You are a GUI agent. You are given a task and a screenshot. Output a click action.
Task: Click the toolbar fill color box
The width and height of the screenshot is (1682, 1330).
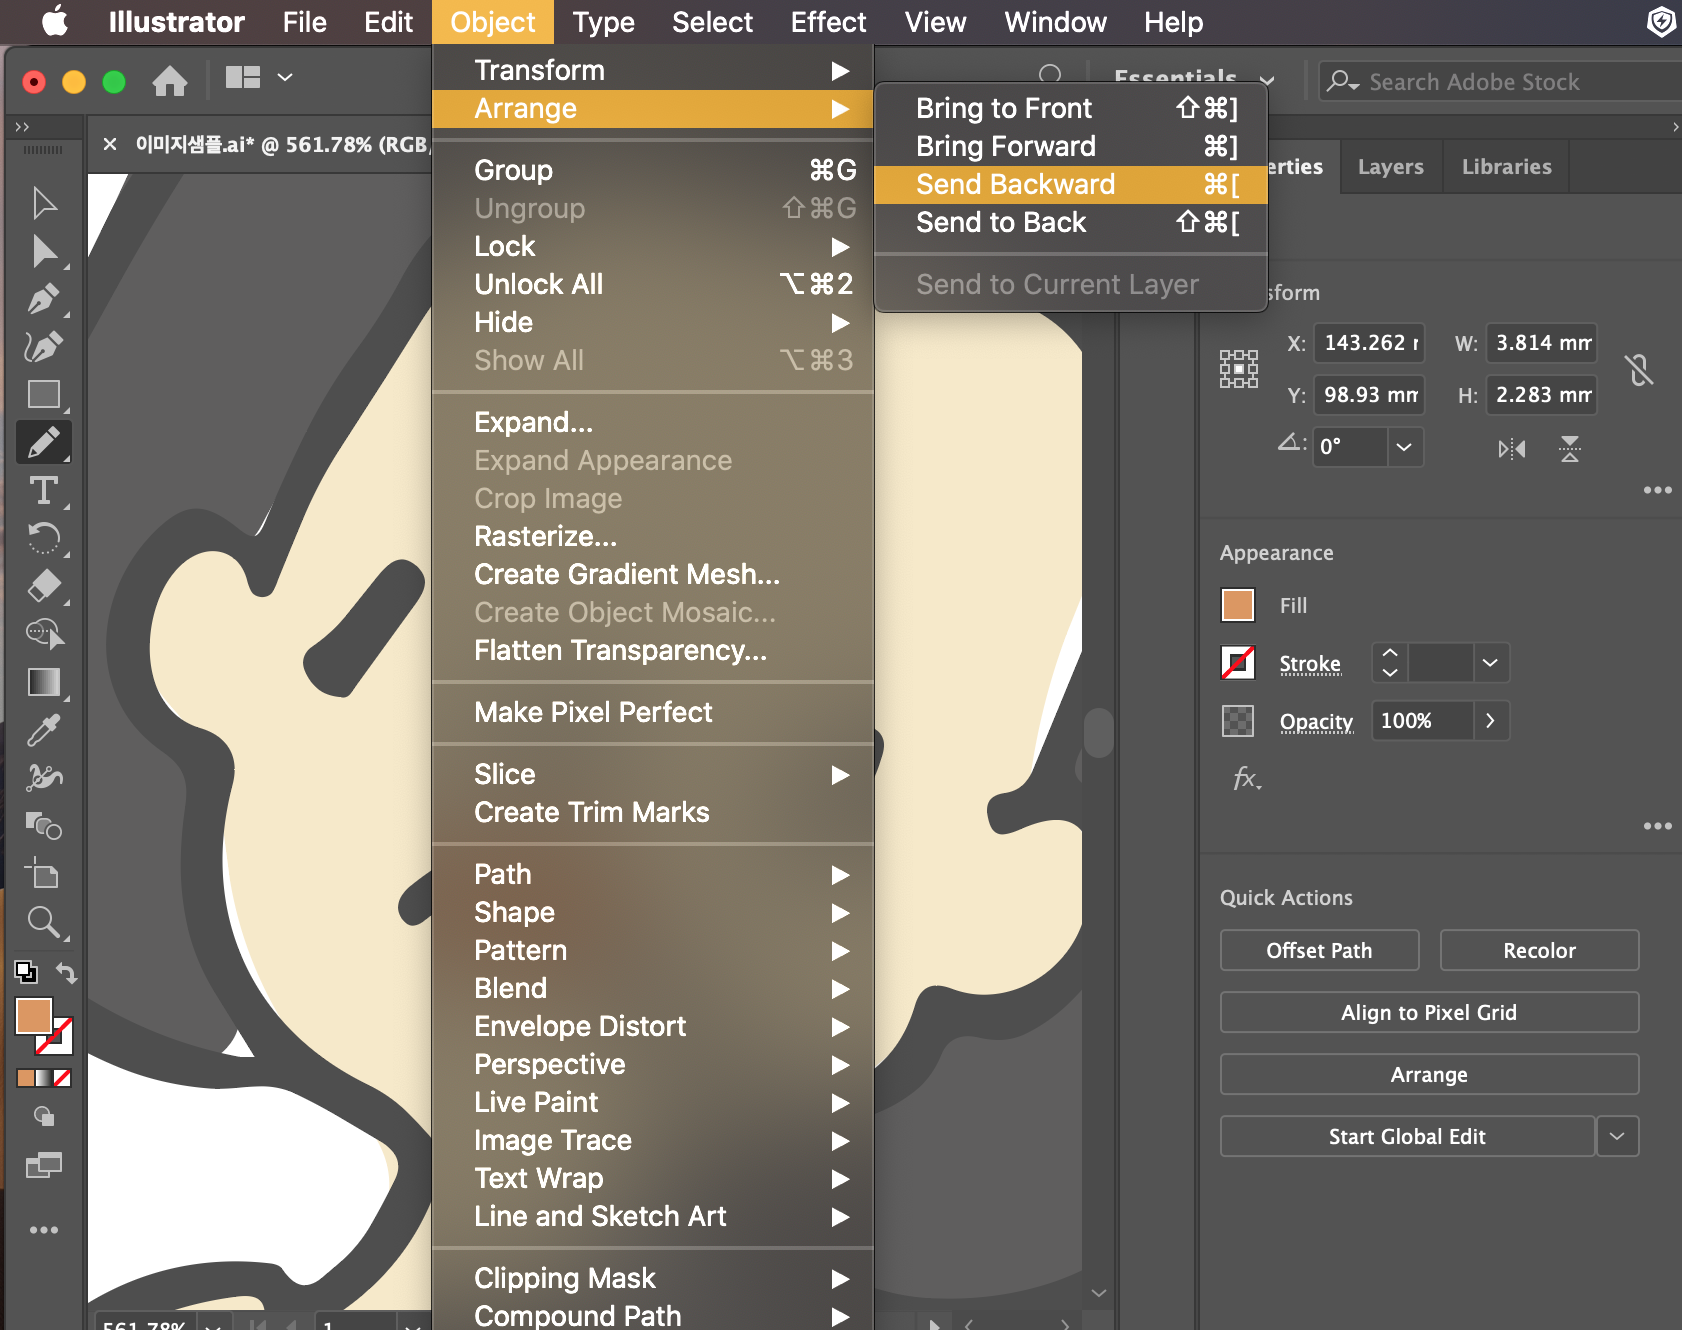(x=34, y=1016)
